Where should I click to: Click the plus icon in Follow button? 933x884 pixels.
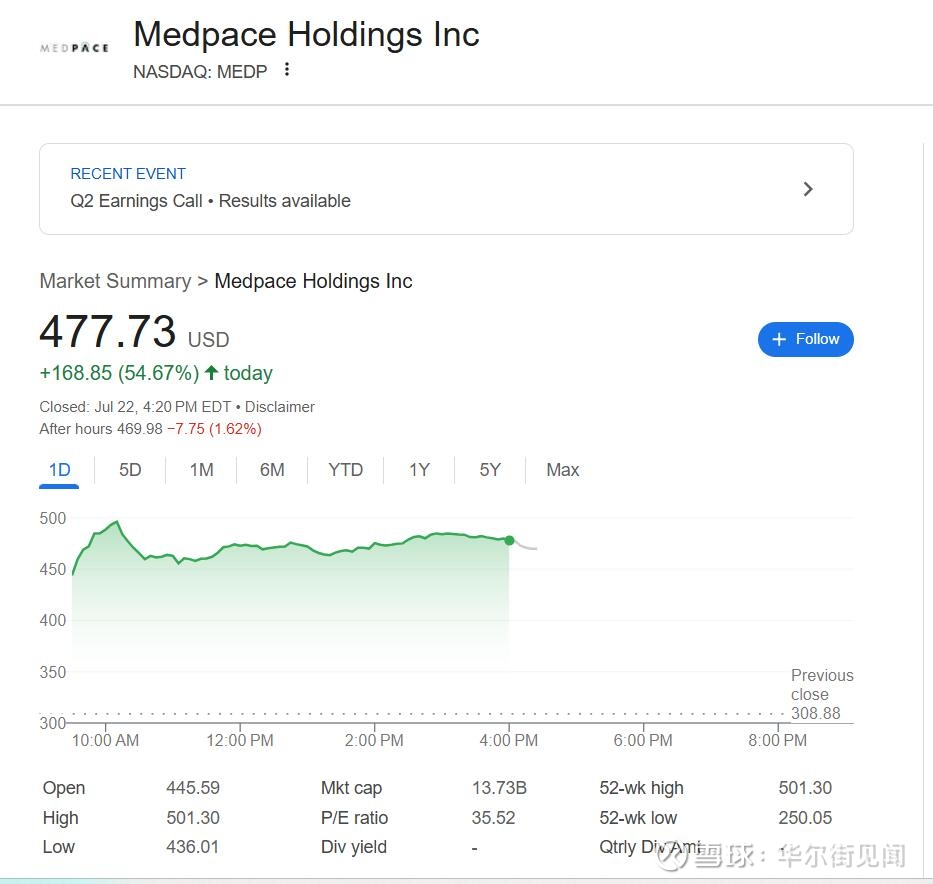(x=779, y=339)
